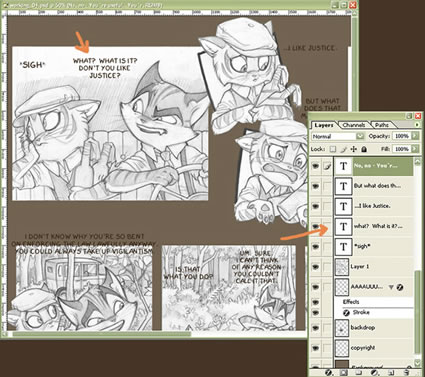Click the Layers panel scroll down arrow
Viewport: 425px width, 377px height.
(417, 363)
